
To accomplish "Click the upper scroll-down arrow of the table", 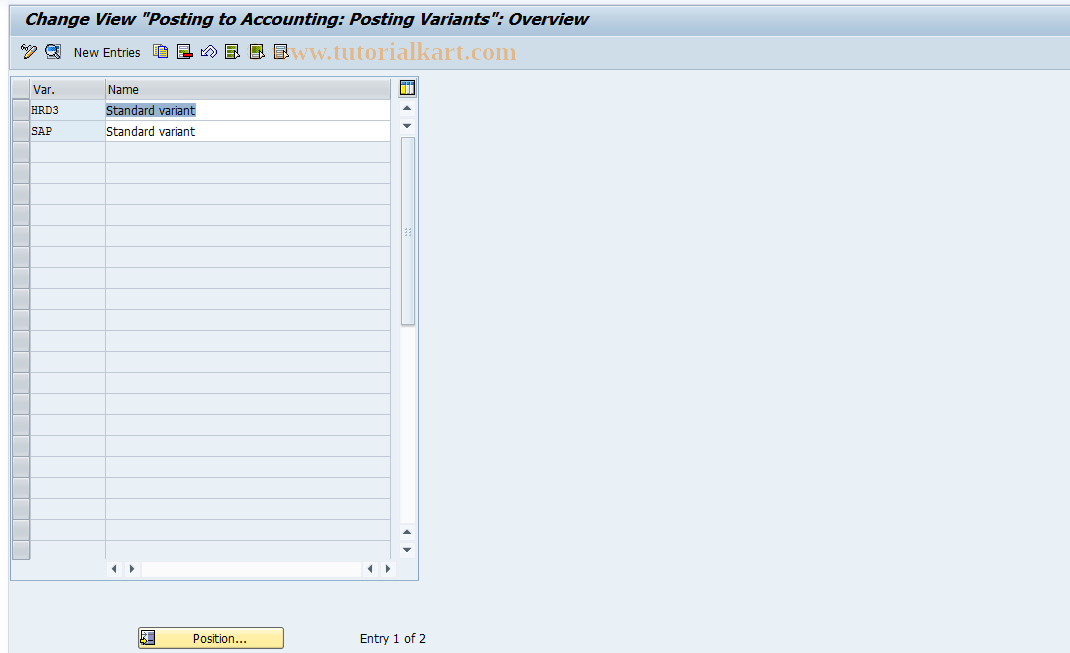I will point(407,126).
